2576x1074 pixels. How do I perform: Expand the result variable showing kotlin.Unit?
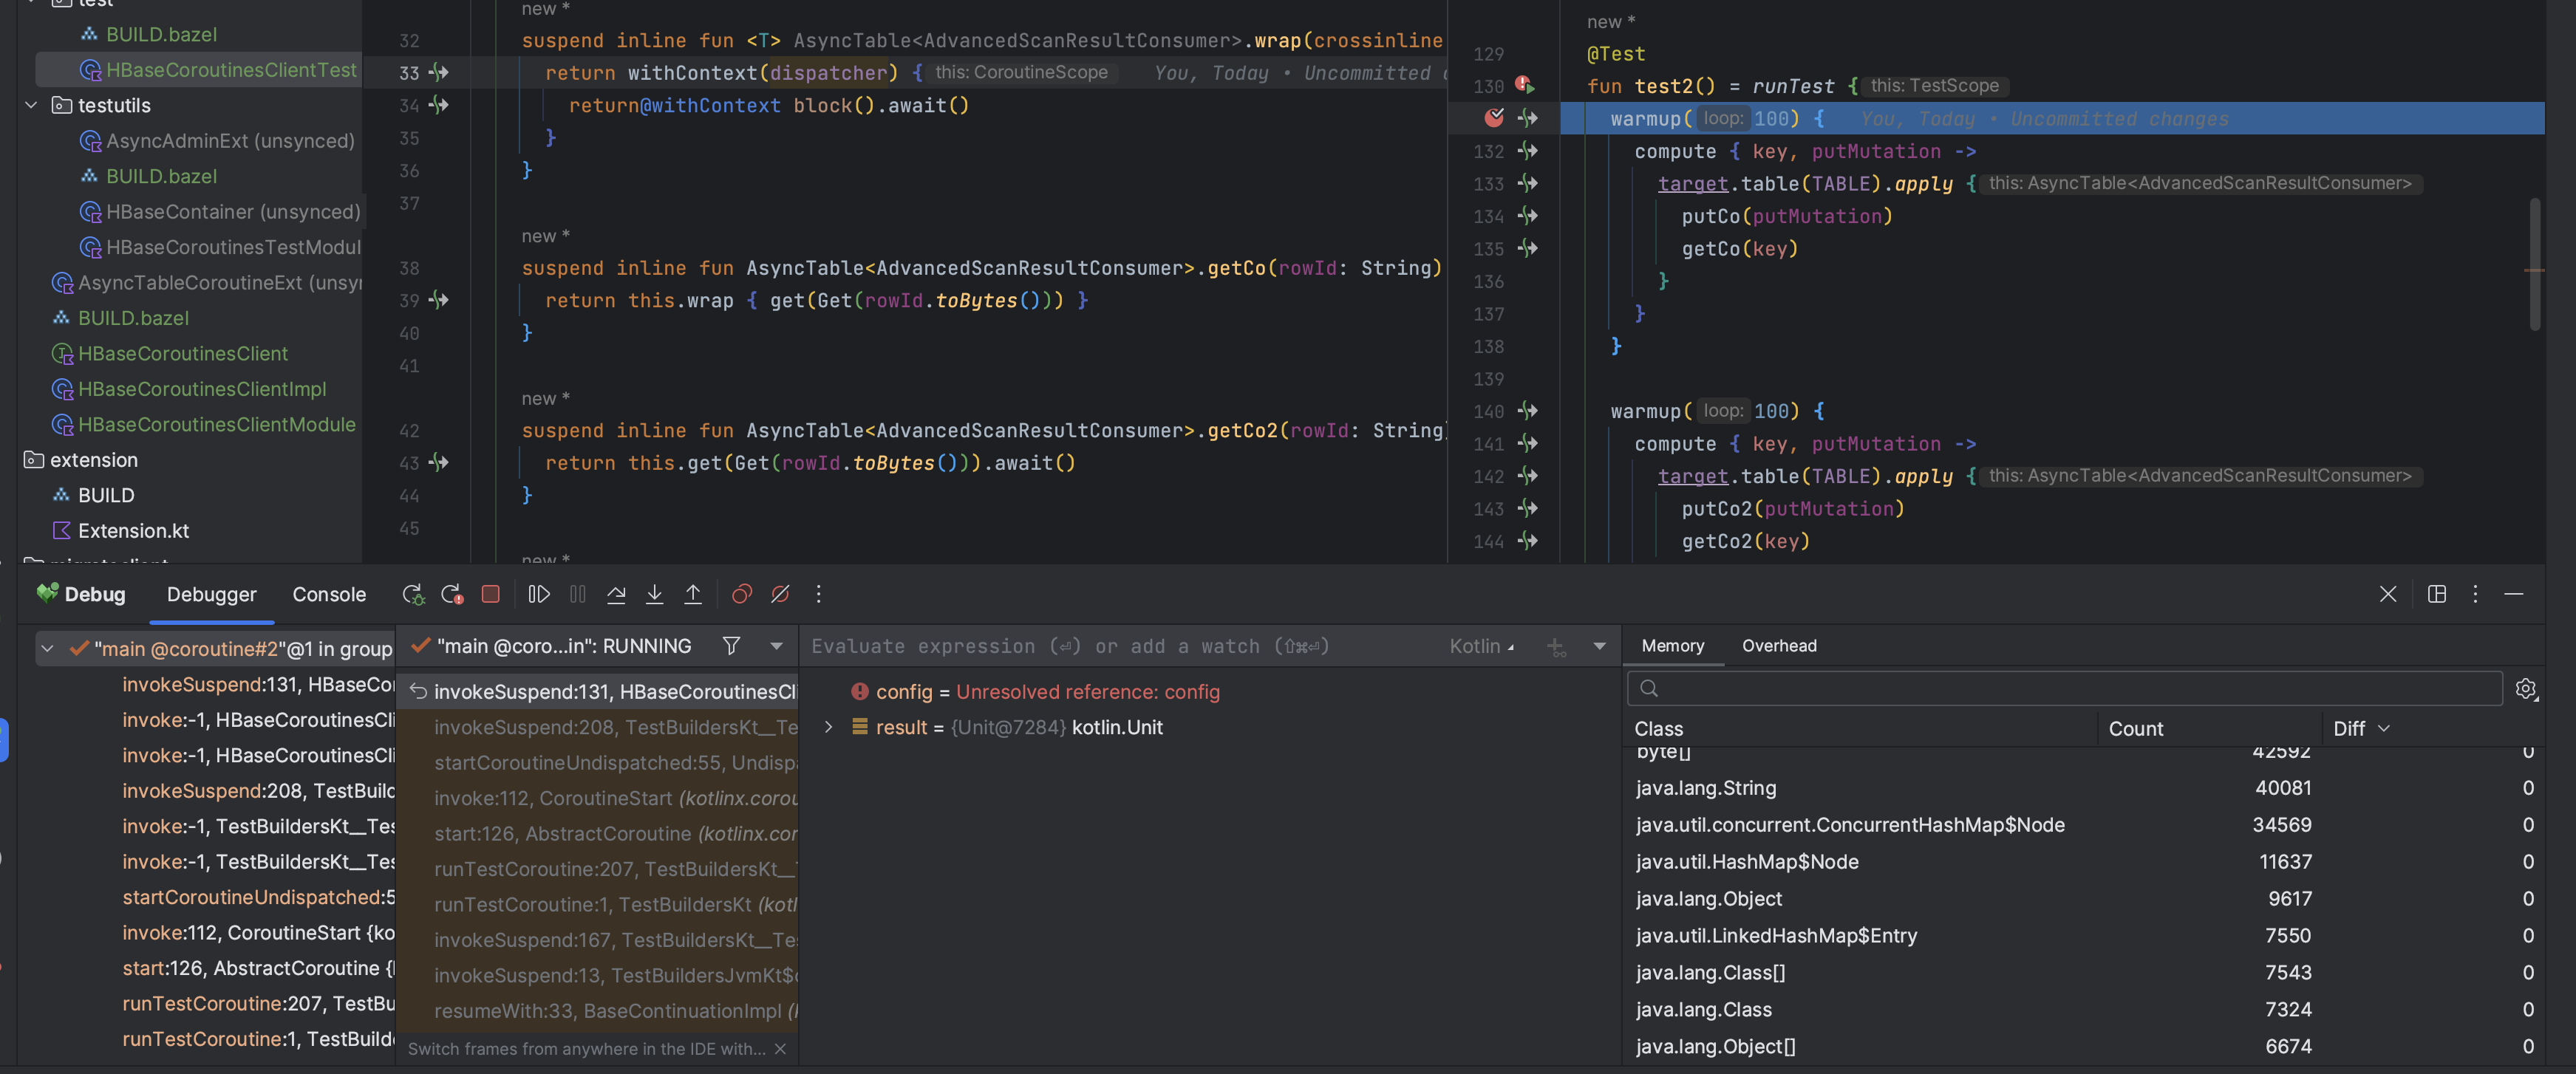(x=828, y=727)
